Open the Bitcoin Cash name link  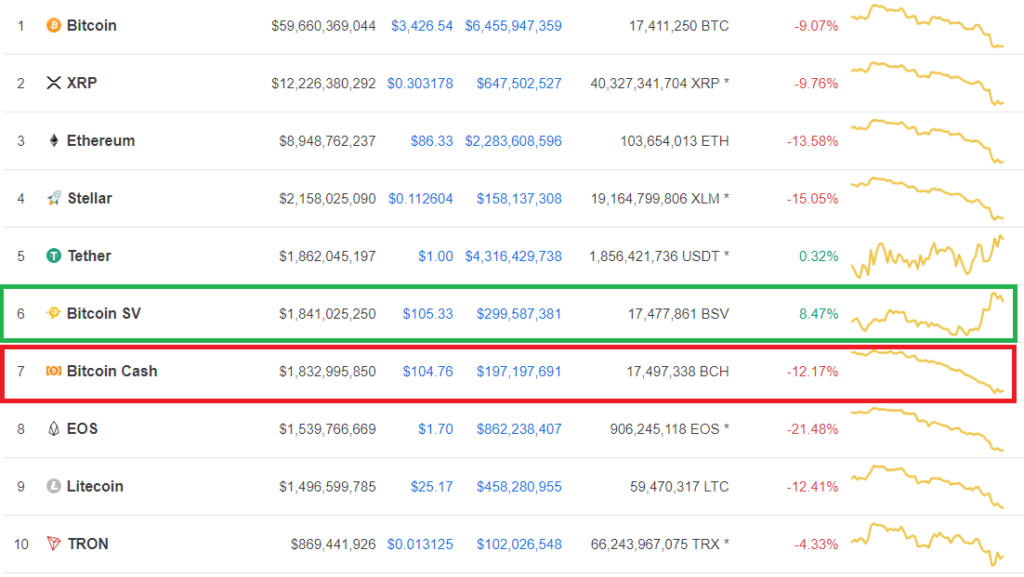(x=112, y=371)
